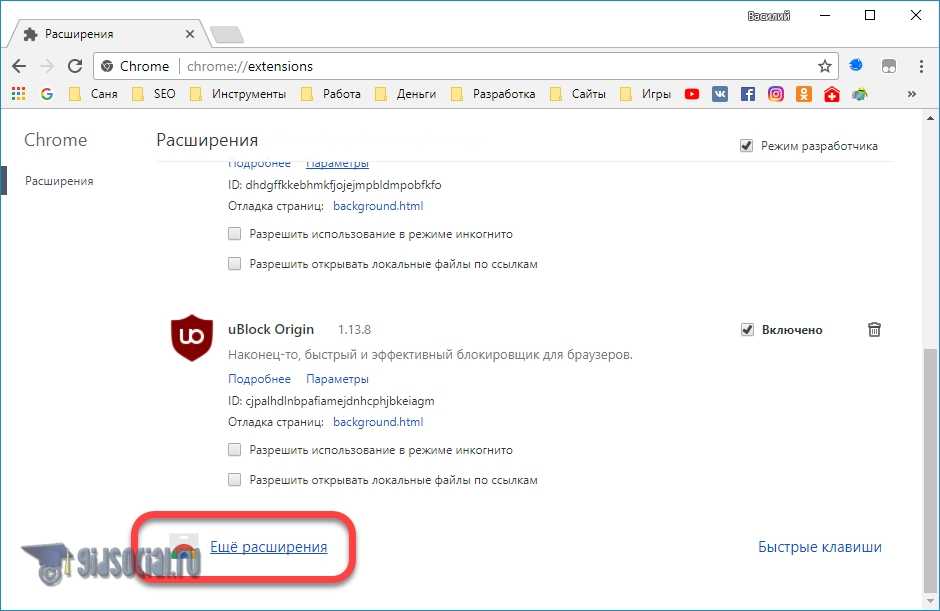Open the Instagram bookmark icon
Image resolution: width=940 pixels, height=611 pixels.
point(776,94)
